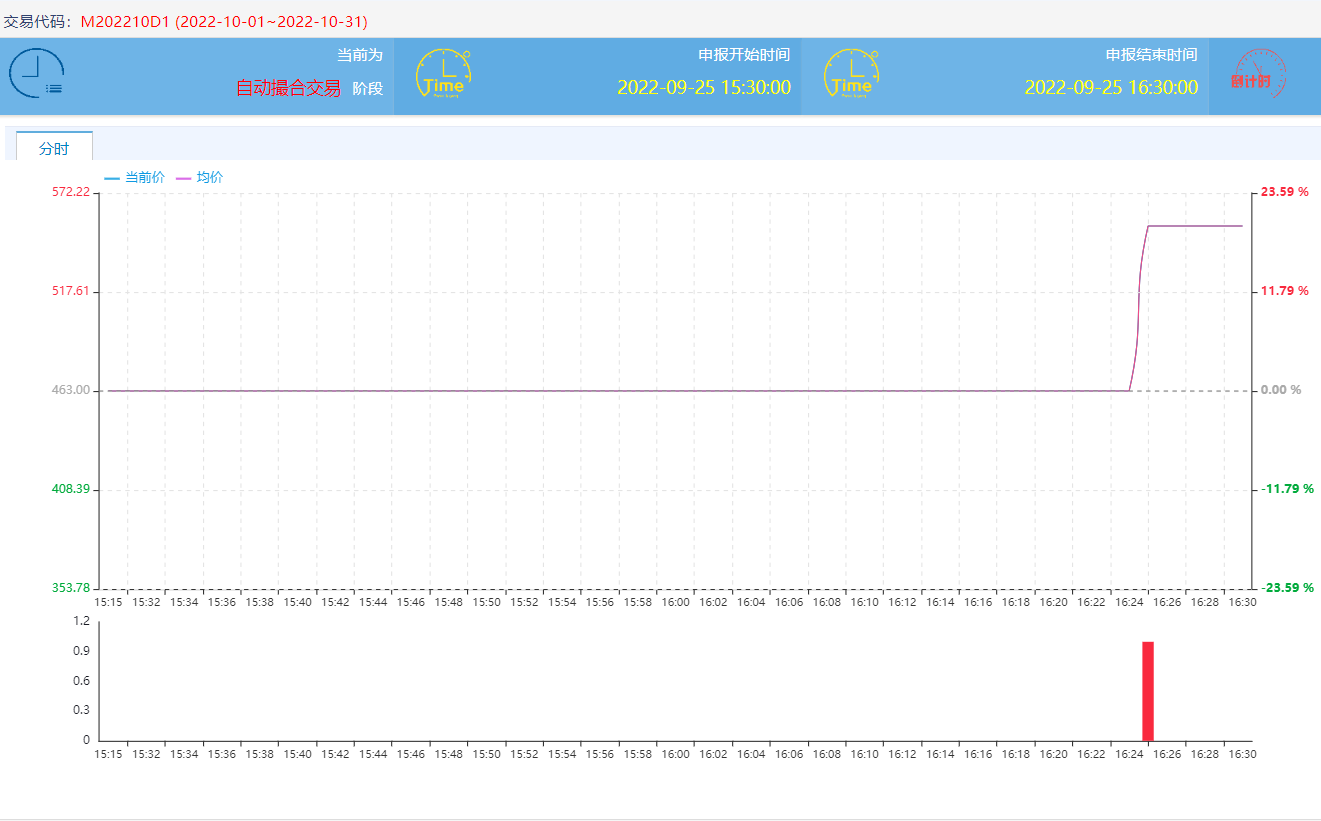Click the 463.00 baseline price label
This screenshot has width=1321, height=821.
coord(70,390)
